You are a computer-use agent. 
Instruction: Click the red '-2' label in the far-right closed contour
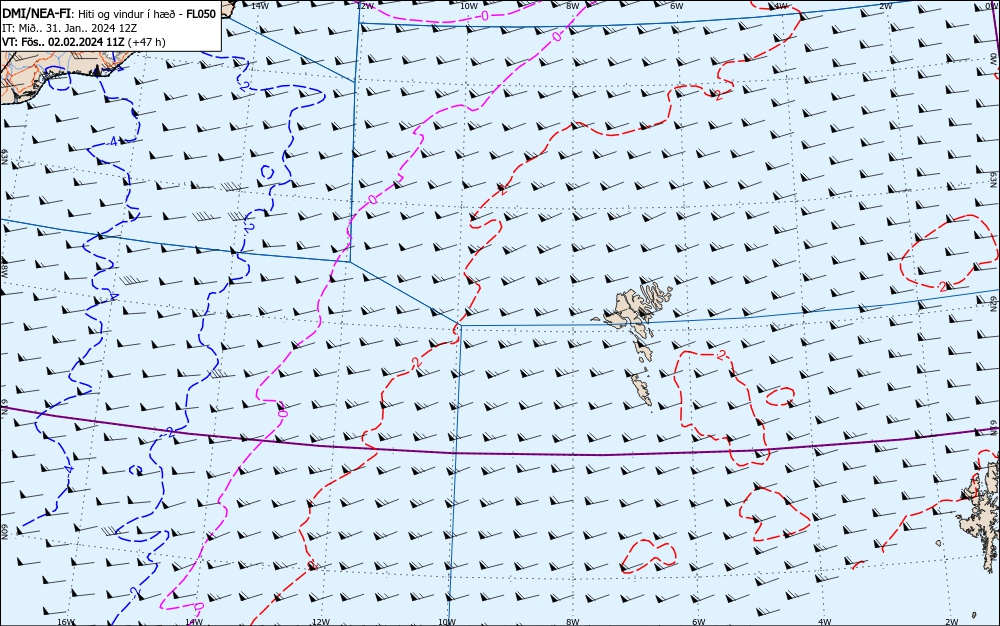[942, 287]
